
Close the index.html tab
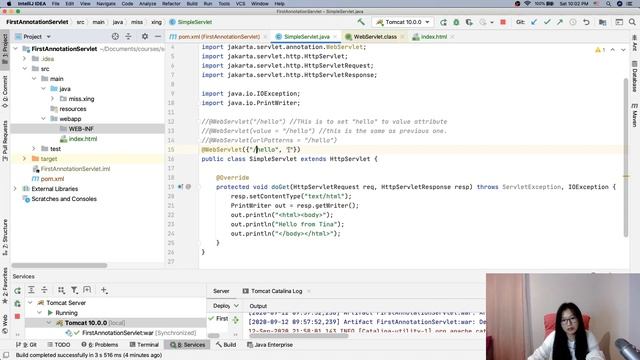tap(452, 37)
